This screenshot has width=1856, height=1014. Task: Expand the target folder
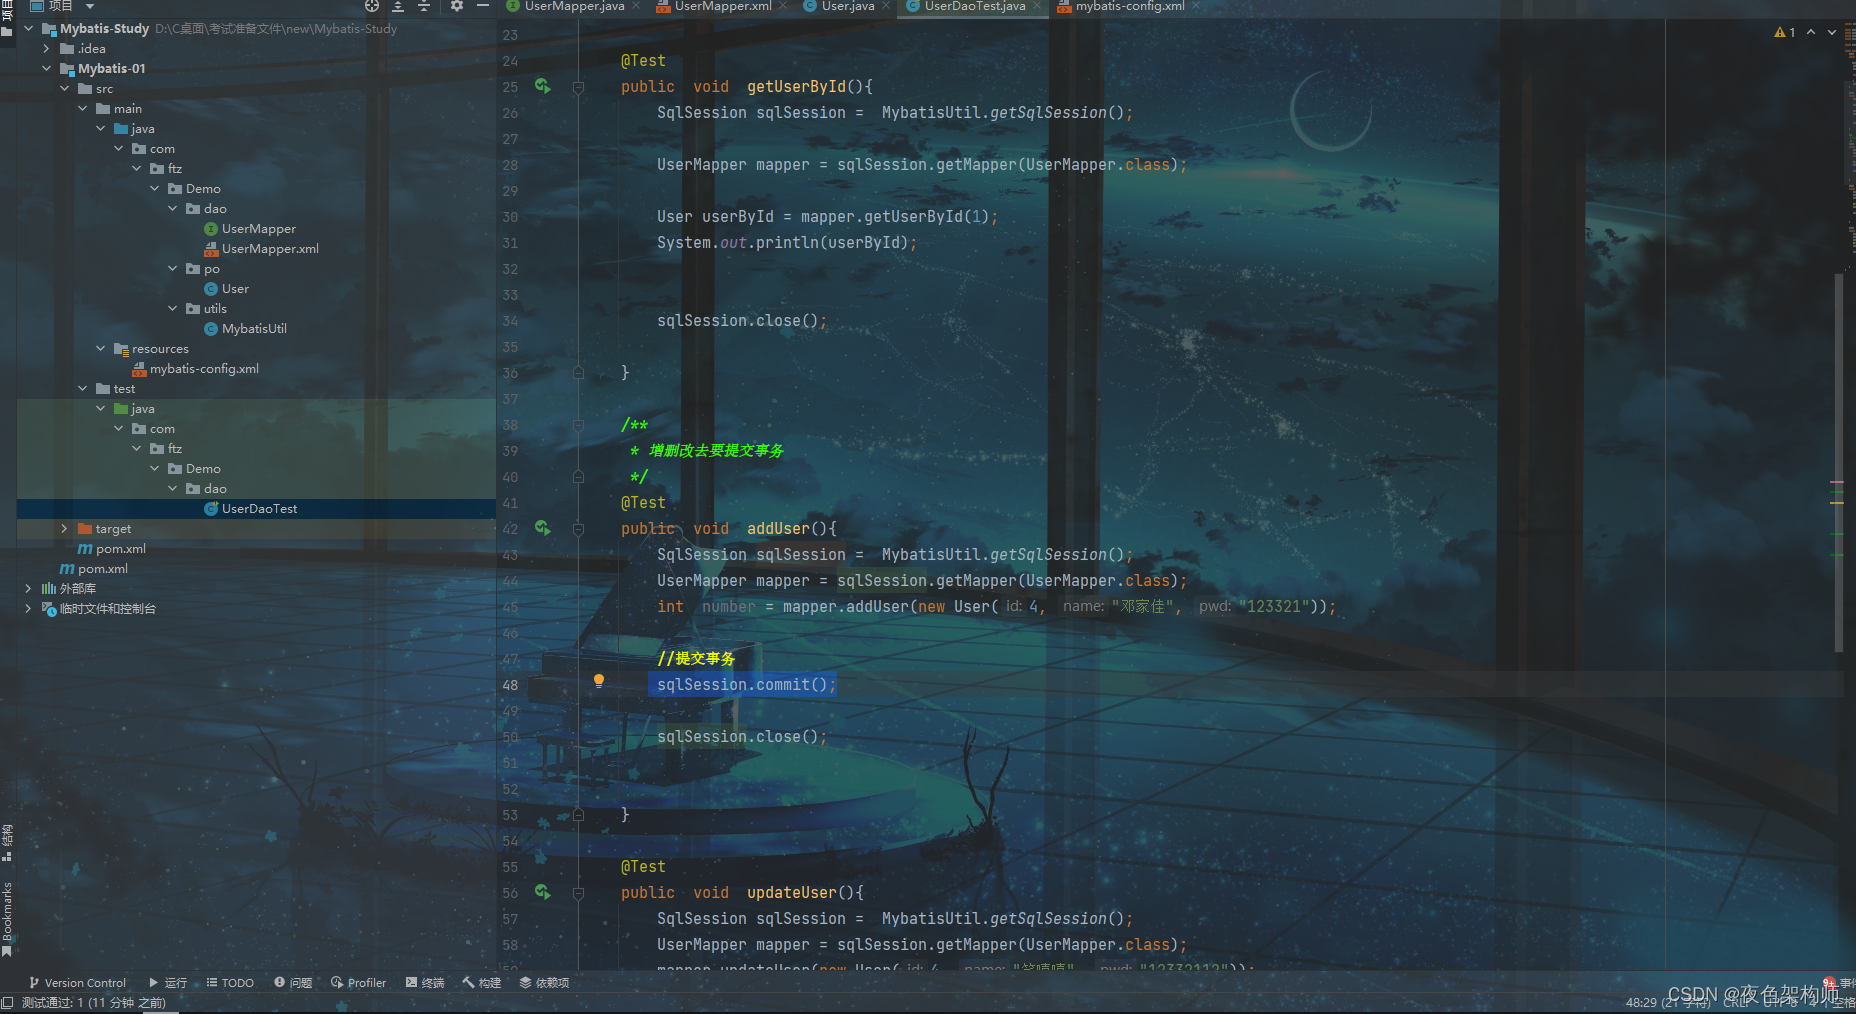click(x=64, y=528)
